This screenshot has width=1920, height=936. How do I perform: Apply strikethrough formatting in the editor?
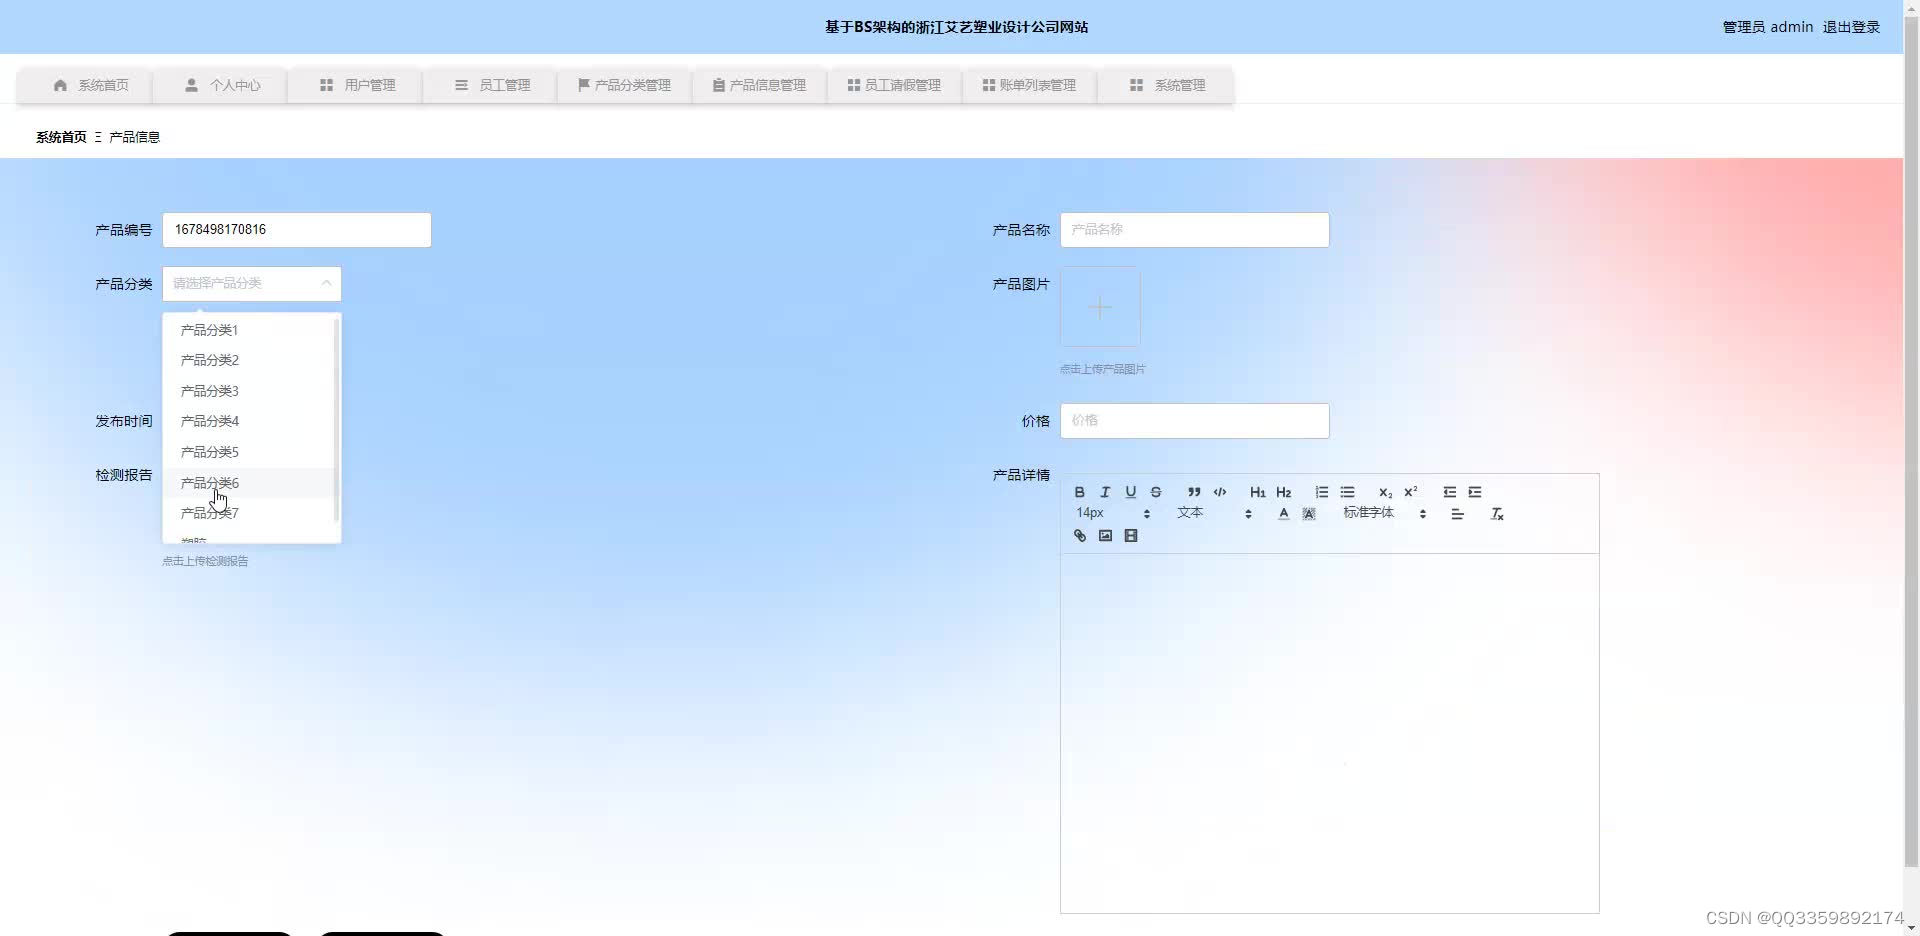[x=1156, y=492]
